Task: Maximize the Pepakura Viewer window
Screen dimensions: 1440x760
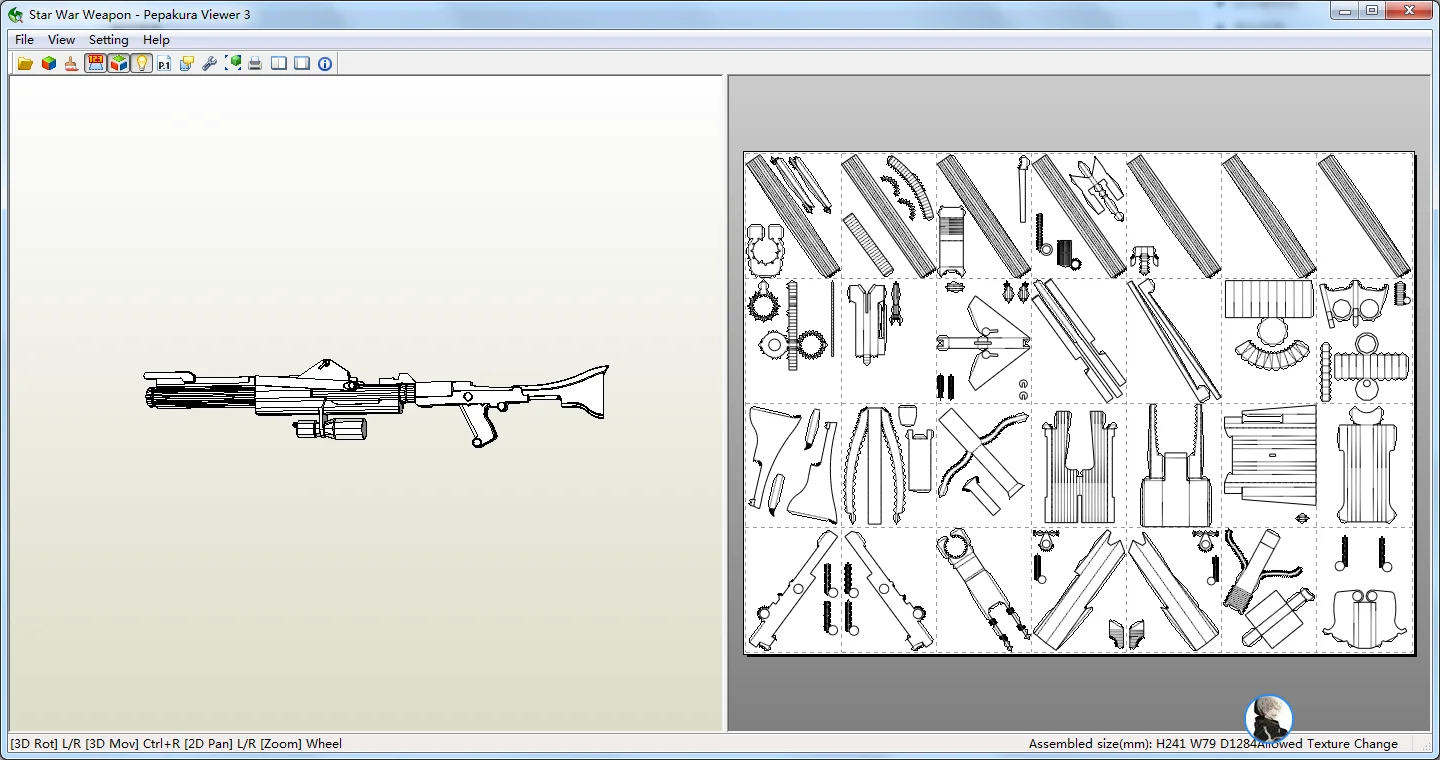Action: [1372, 11]
